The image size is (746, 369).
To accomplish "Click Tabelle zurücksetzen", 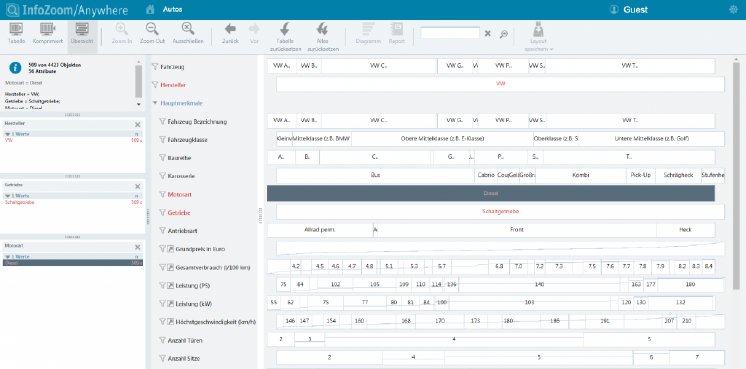I will pyautogui.click(x=285, y=37).
